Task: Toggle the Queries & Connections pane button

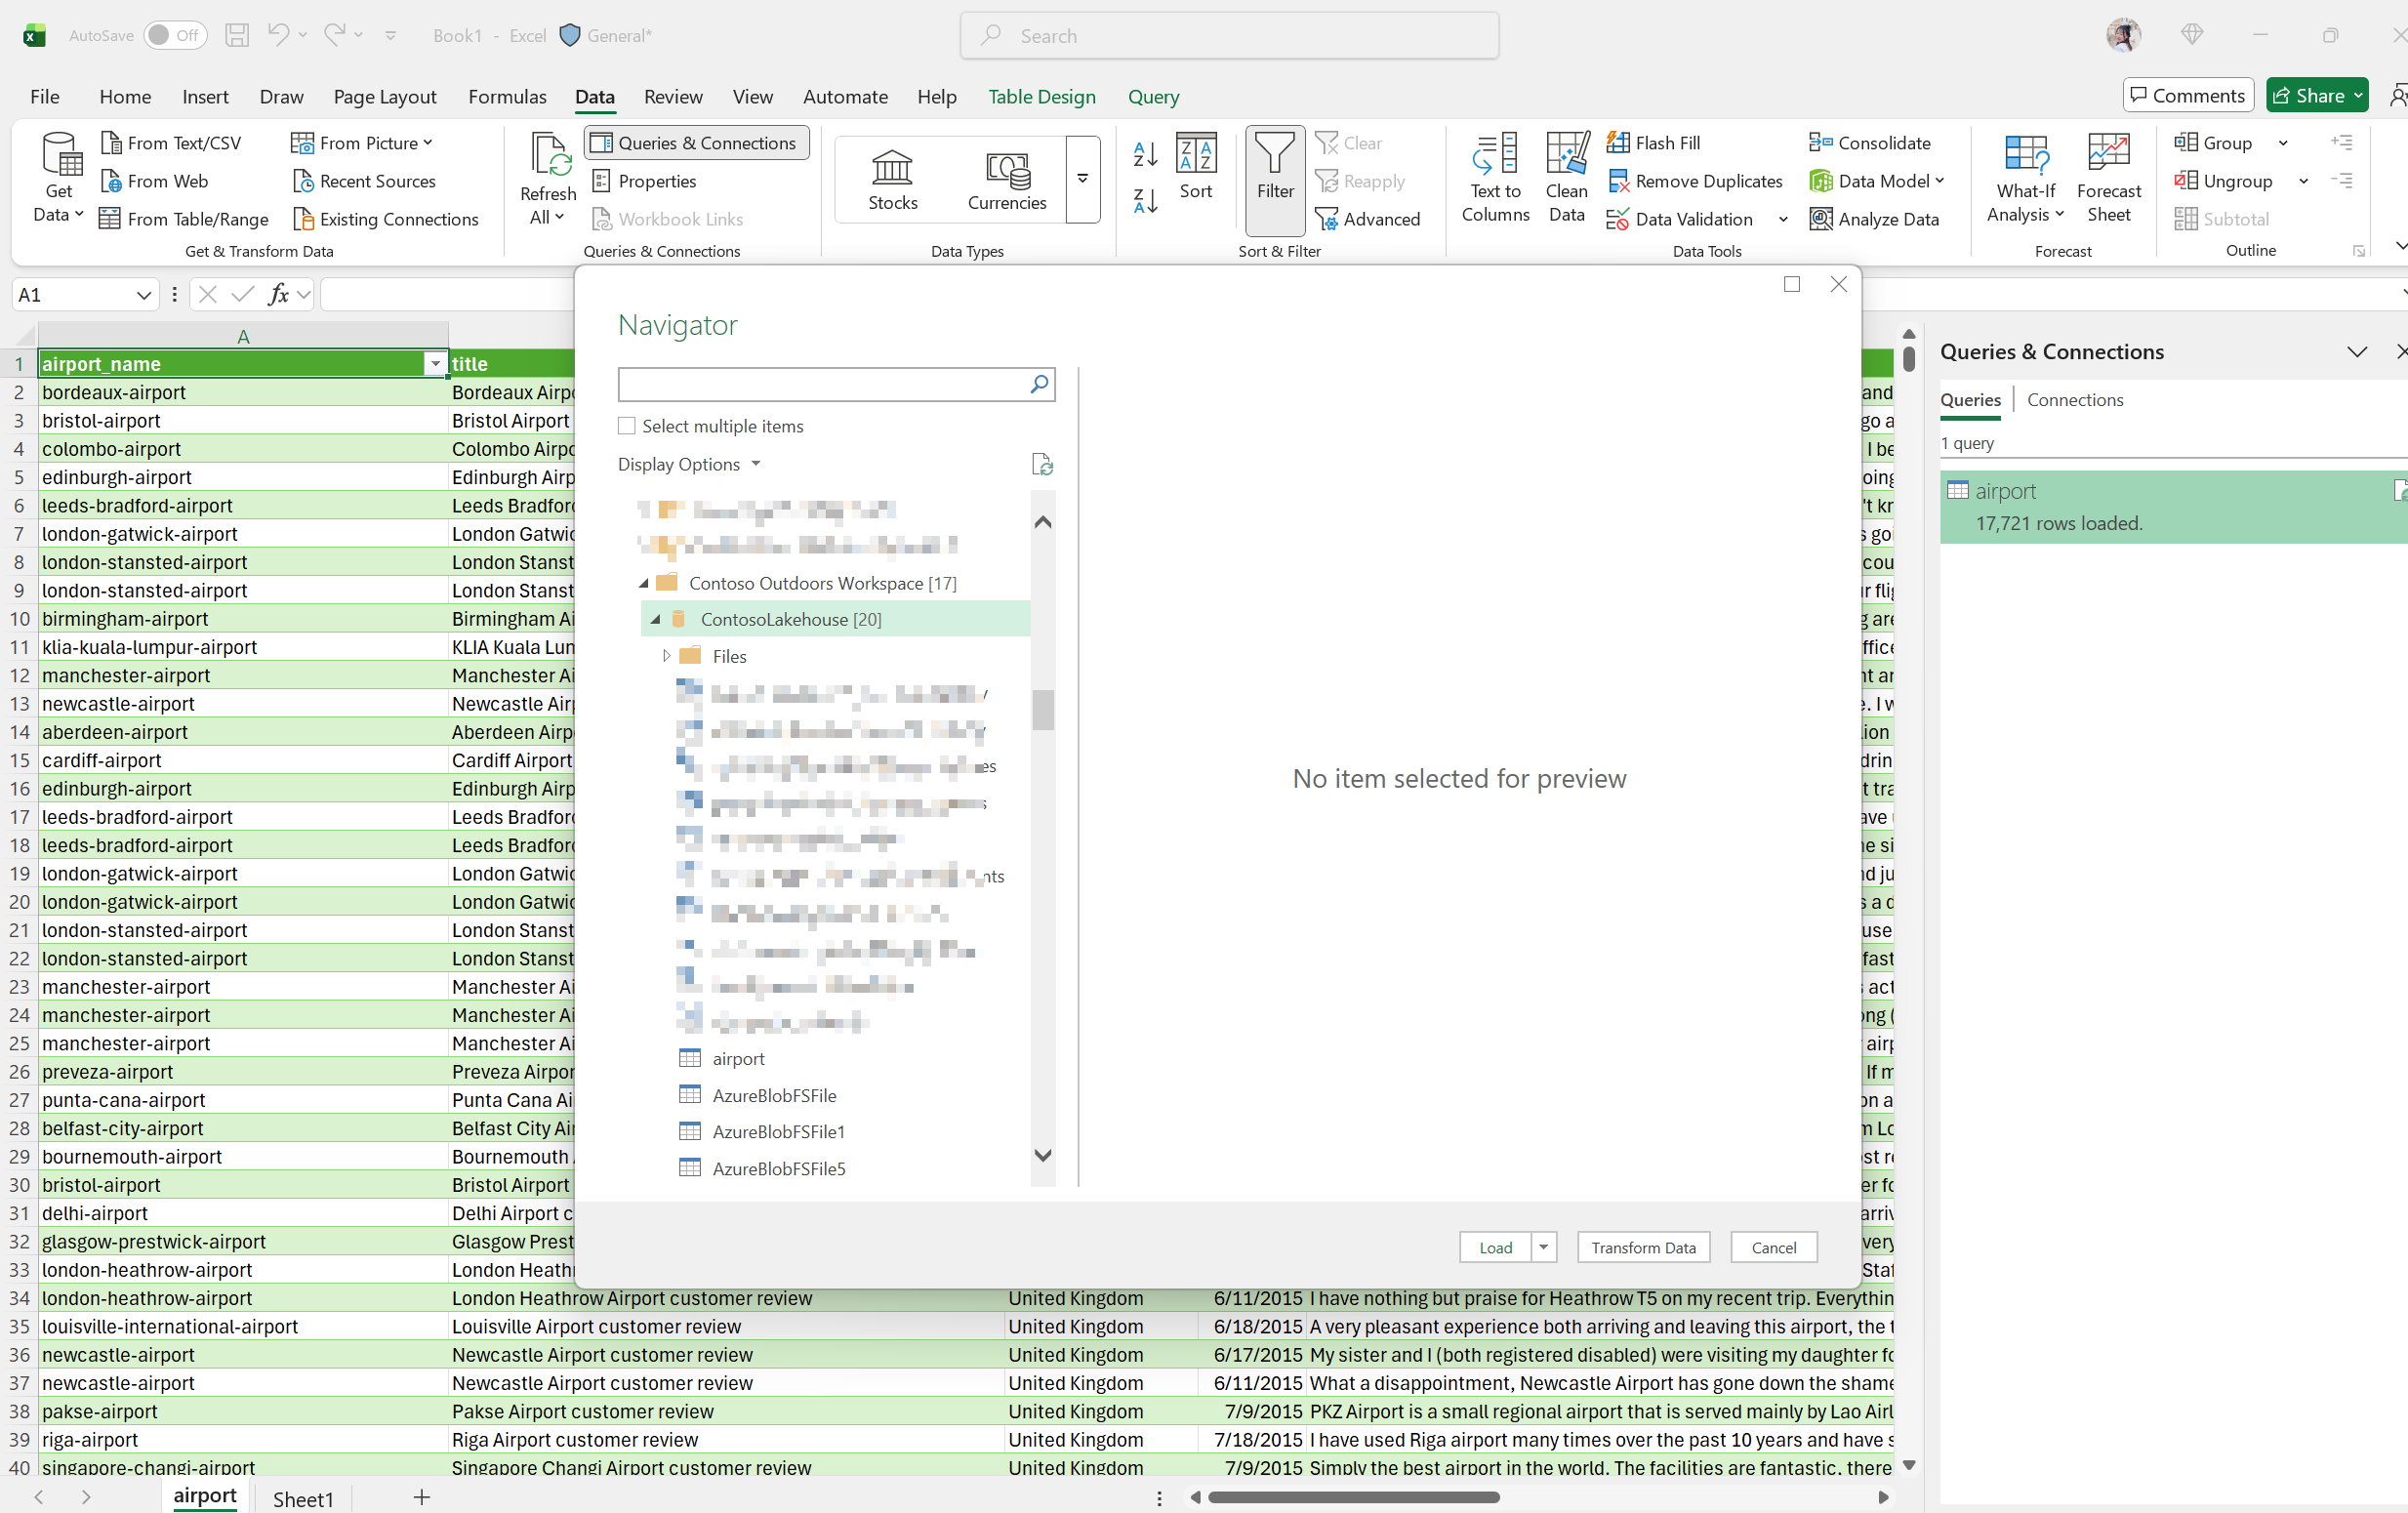Action: [x=696, y=143]
